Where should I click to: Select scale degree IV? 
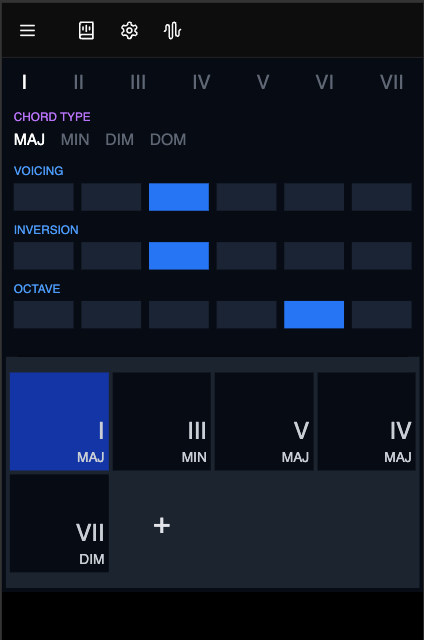[x=201, y=82]
